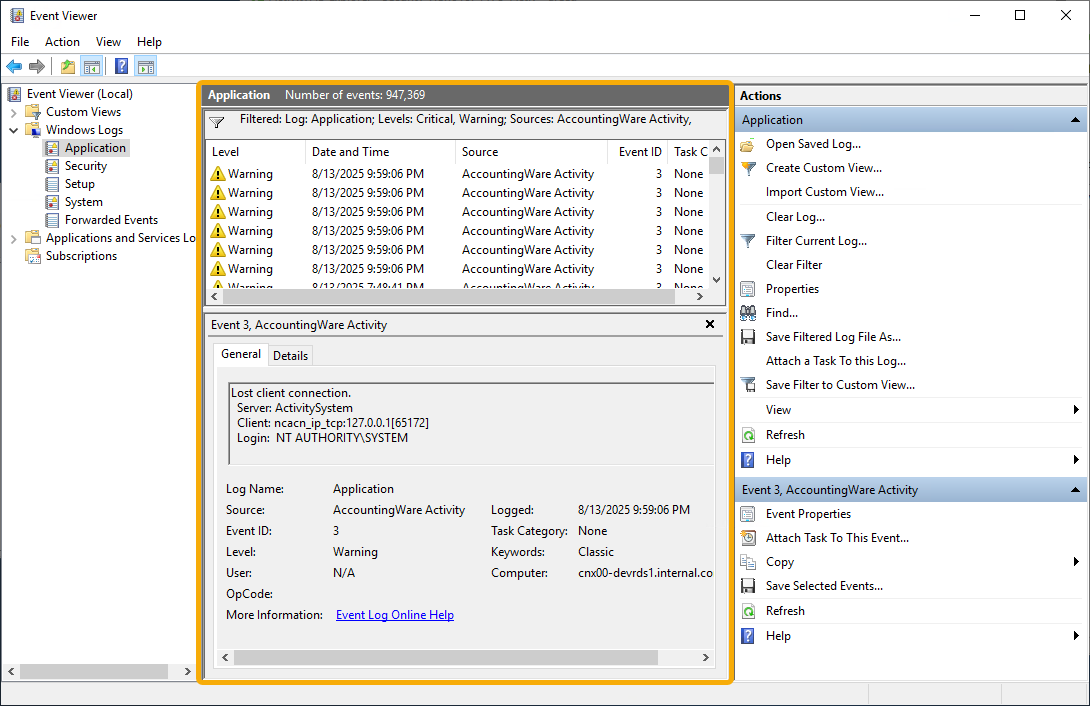Click Clear Log action

[795, 217]
